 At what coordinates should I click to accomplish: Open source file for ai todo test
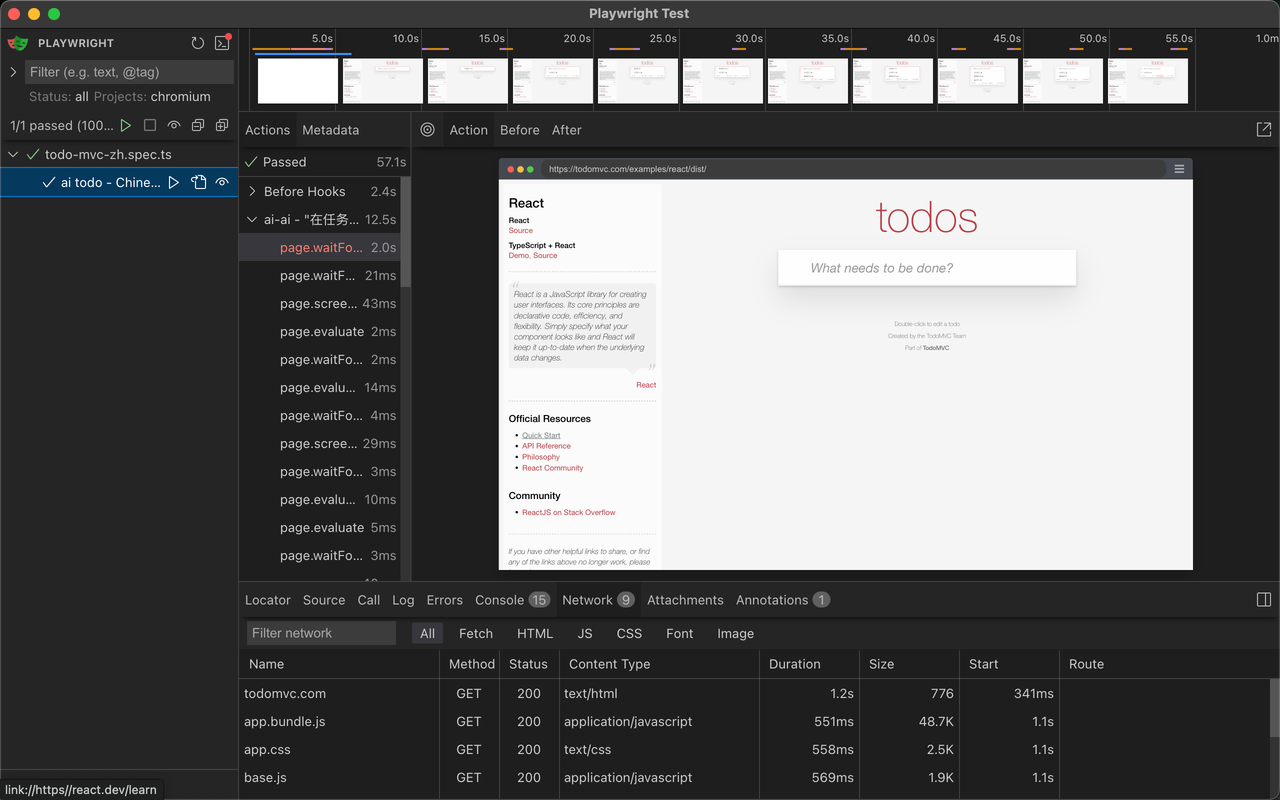pyautogui.click(x=198, y=183)
